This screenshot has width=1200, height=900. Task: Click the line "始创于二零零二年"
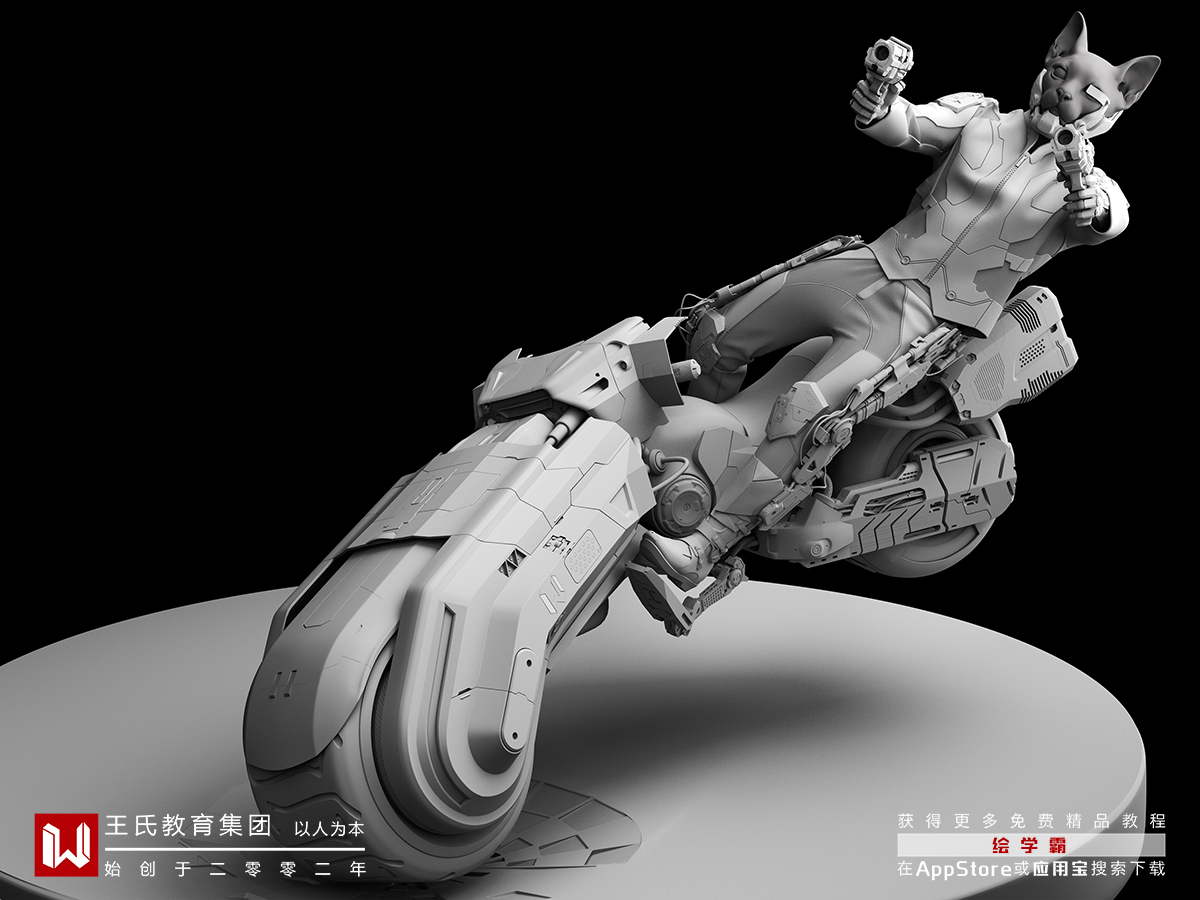[x=235, y=868]
